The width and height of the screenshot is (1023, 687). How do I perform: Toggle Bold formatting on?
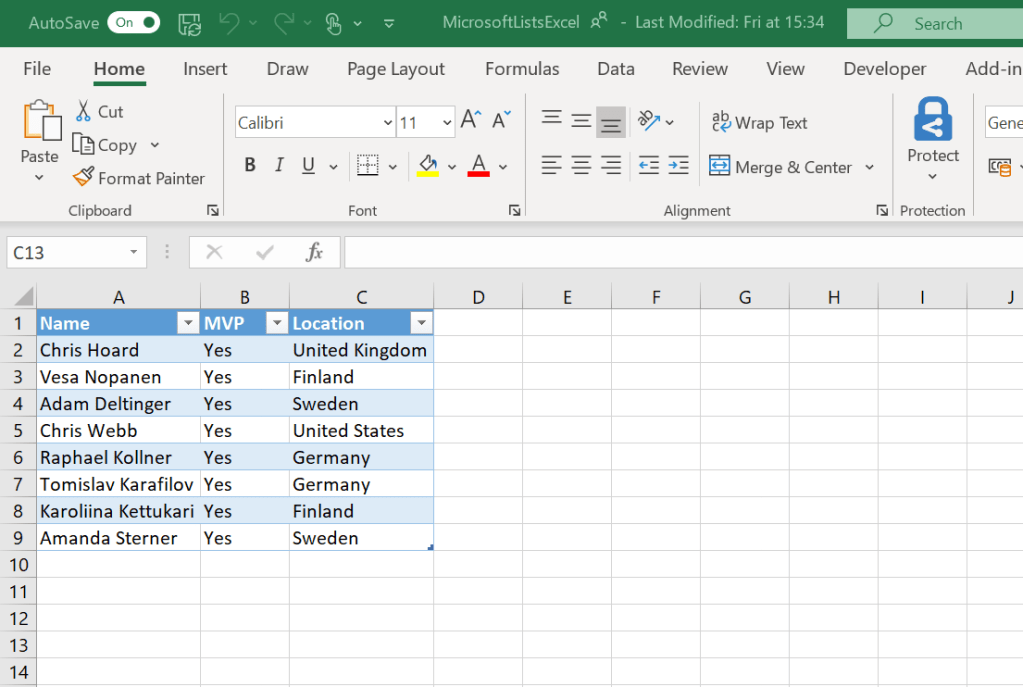[250, 166]
